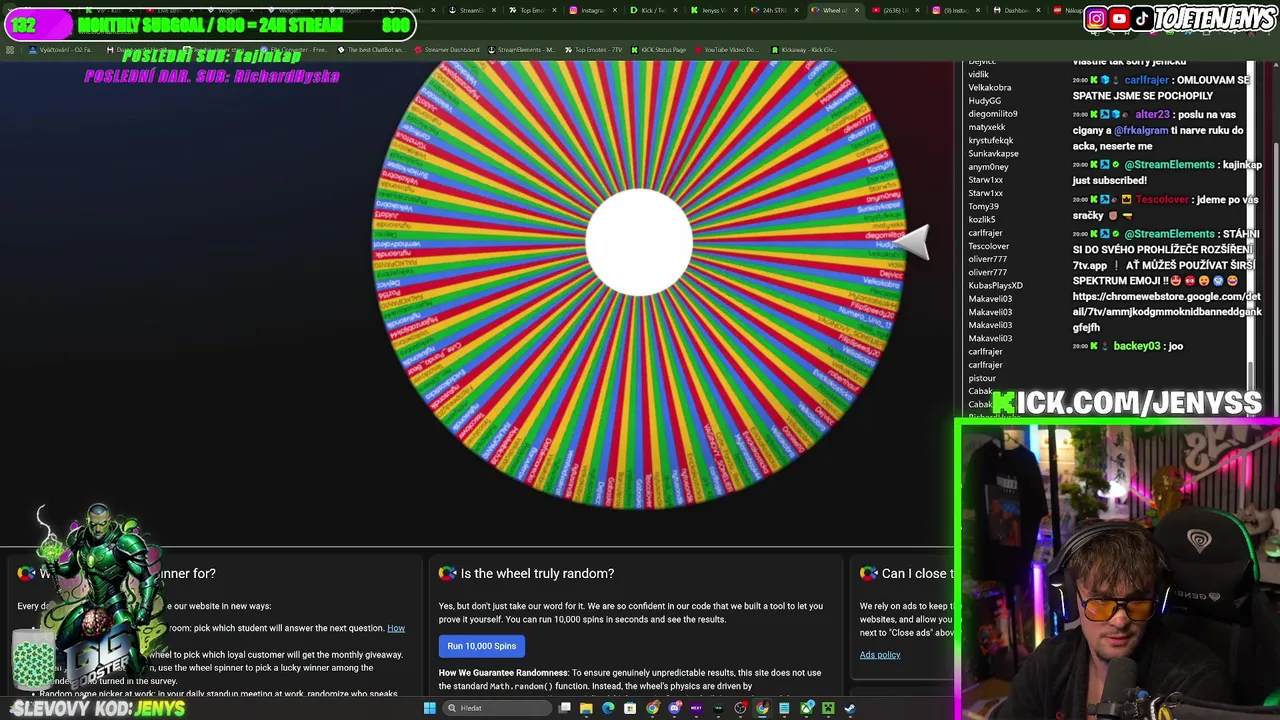Switch to the (2636) YouTube tab
Viewport: 1280px width, 720px height.
pos(894,10)
